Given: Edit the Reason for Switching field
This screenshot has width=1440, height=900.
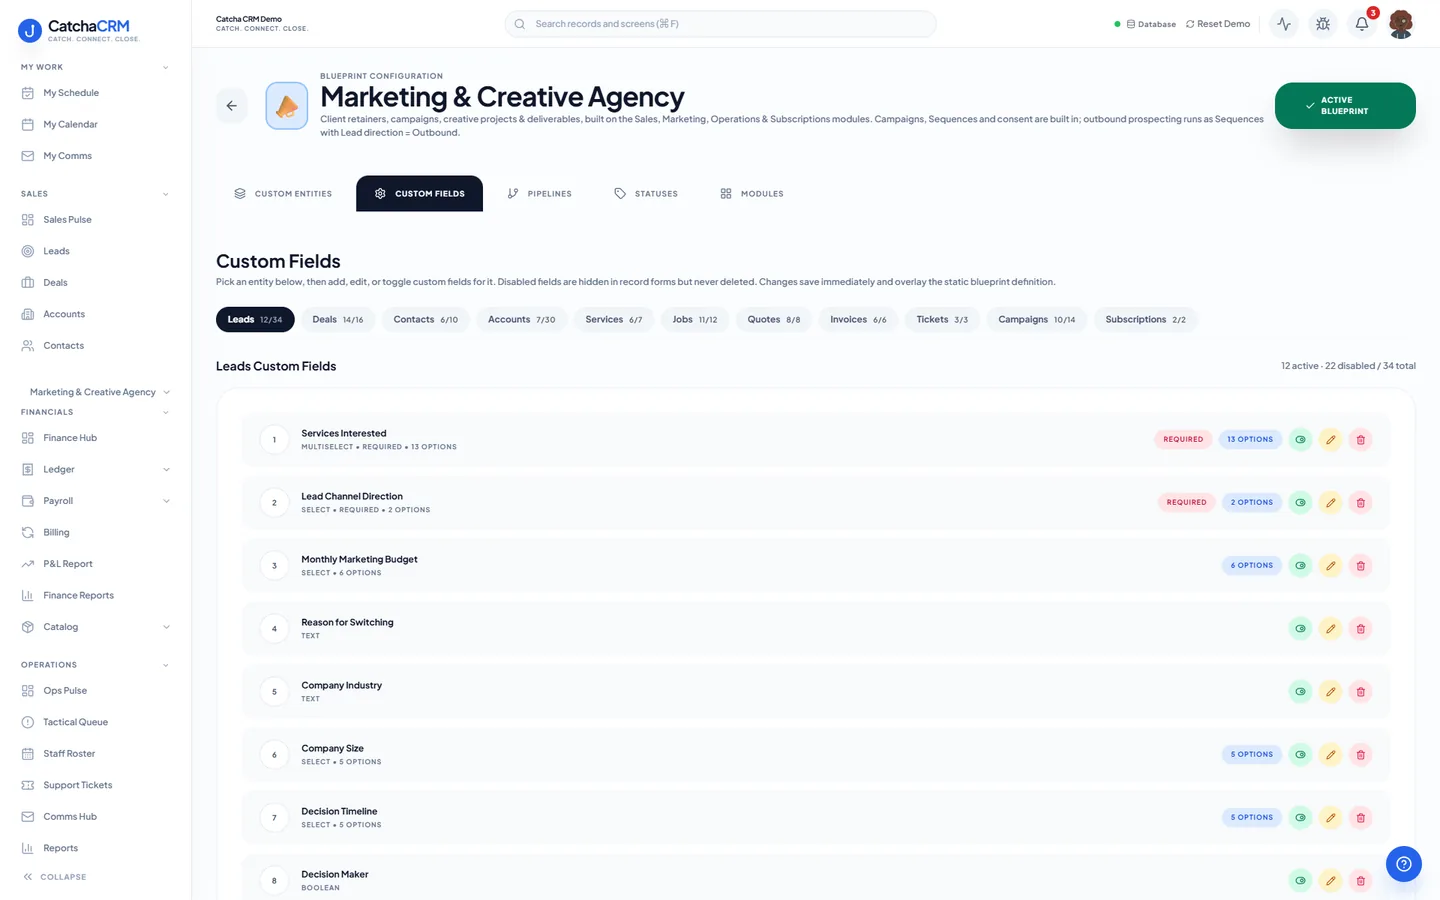Looking at the screenshot, I should (1330, 628).
